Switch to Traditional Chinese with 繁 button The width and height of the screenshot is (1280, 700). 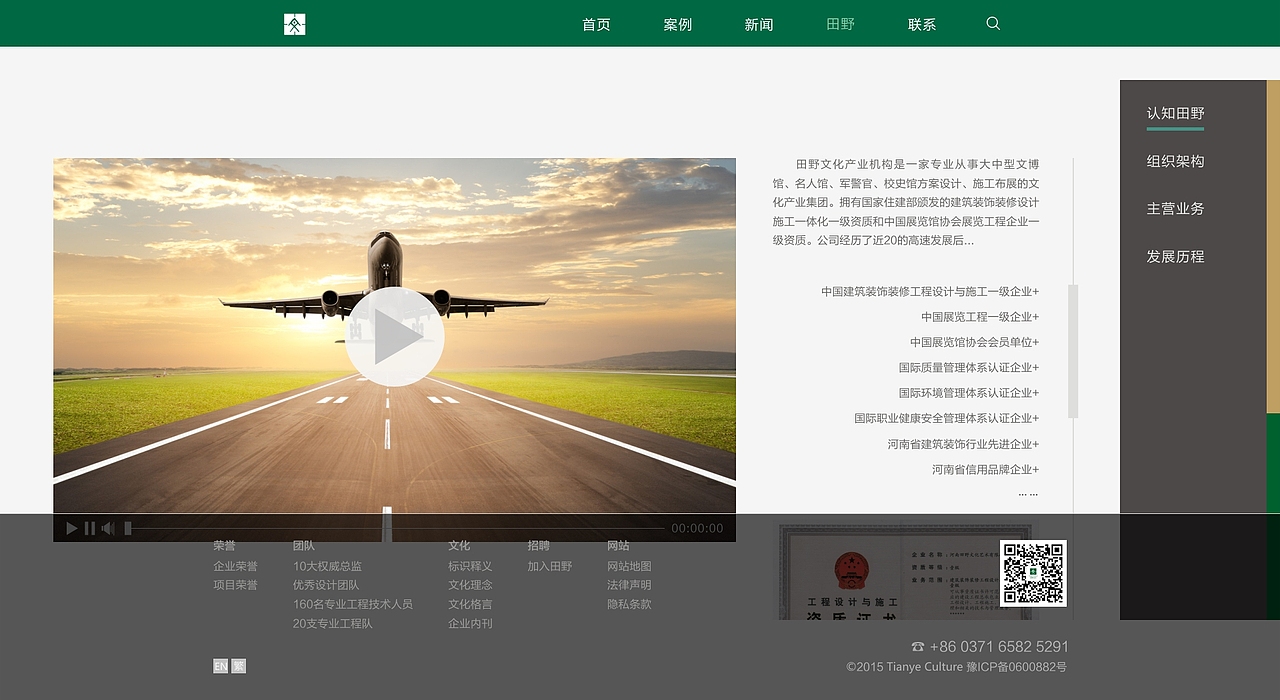tap(239, 666)
